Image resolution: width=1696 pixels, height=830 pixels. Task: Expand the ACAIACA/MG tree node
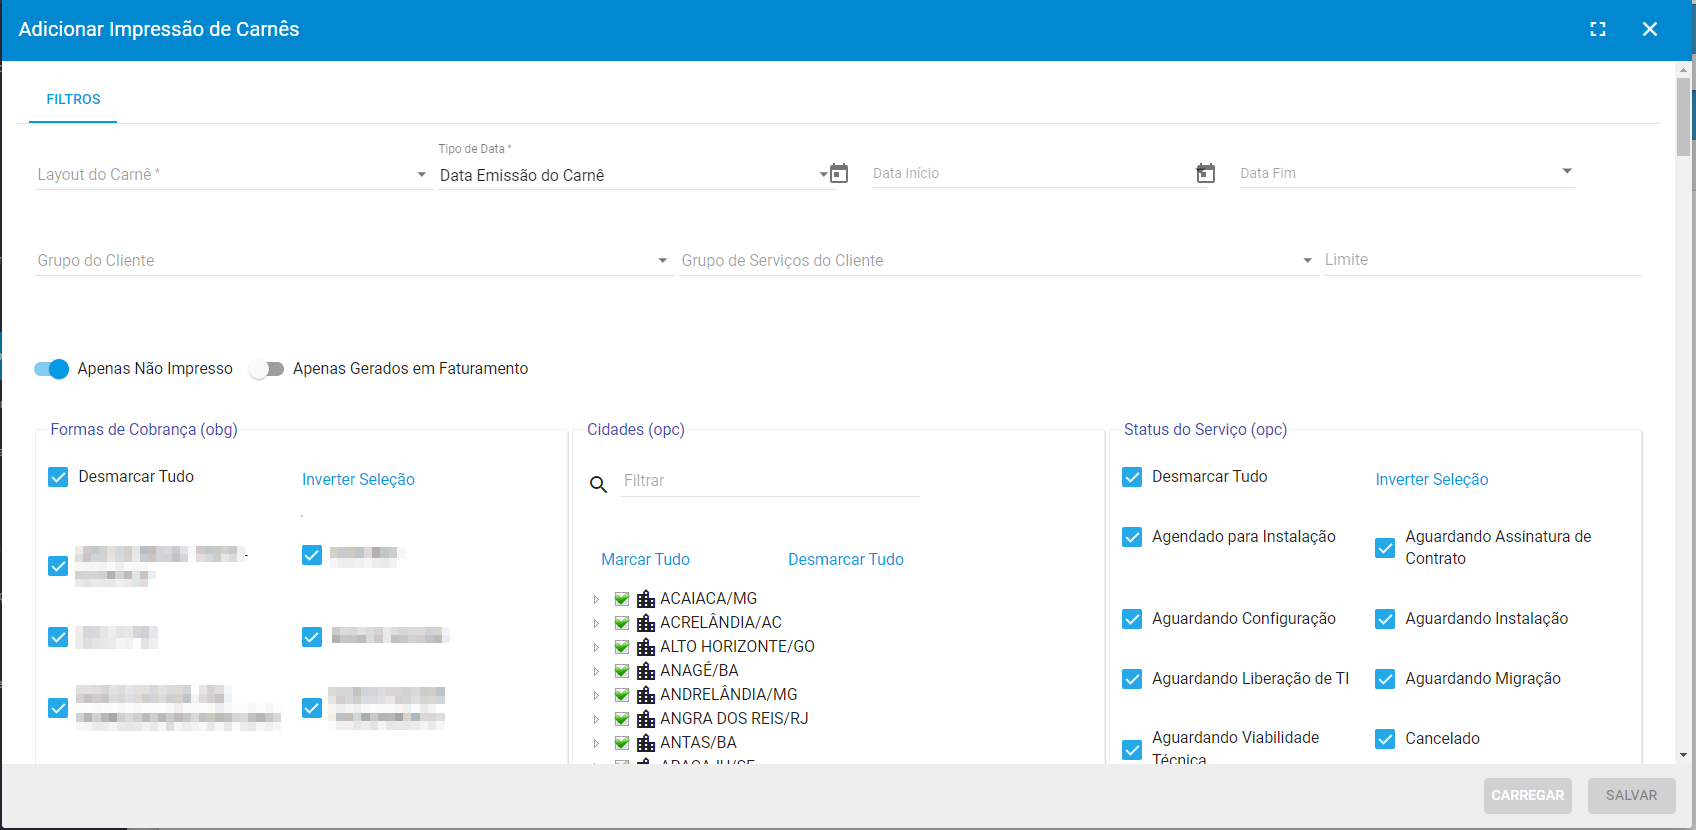tap(596, 599)
